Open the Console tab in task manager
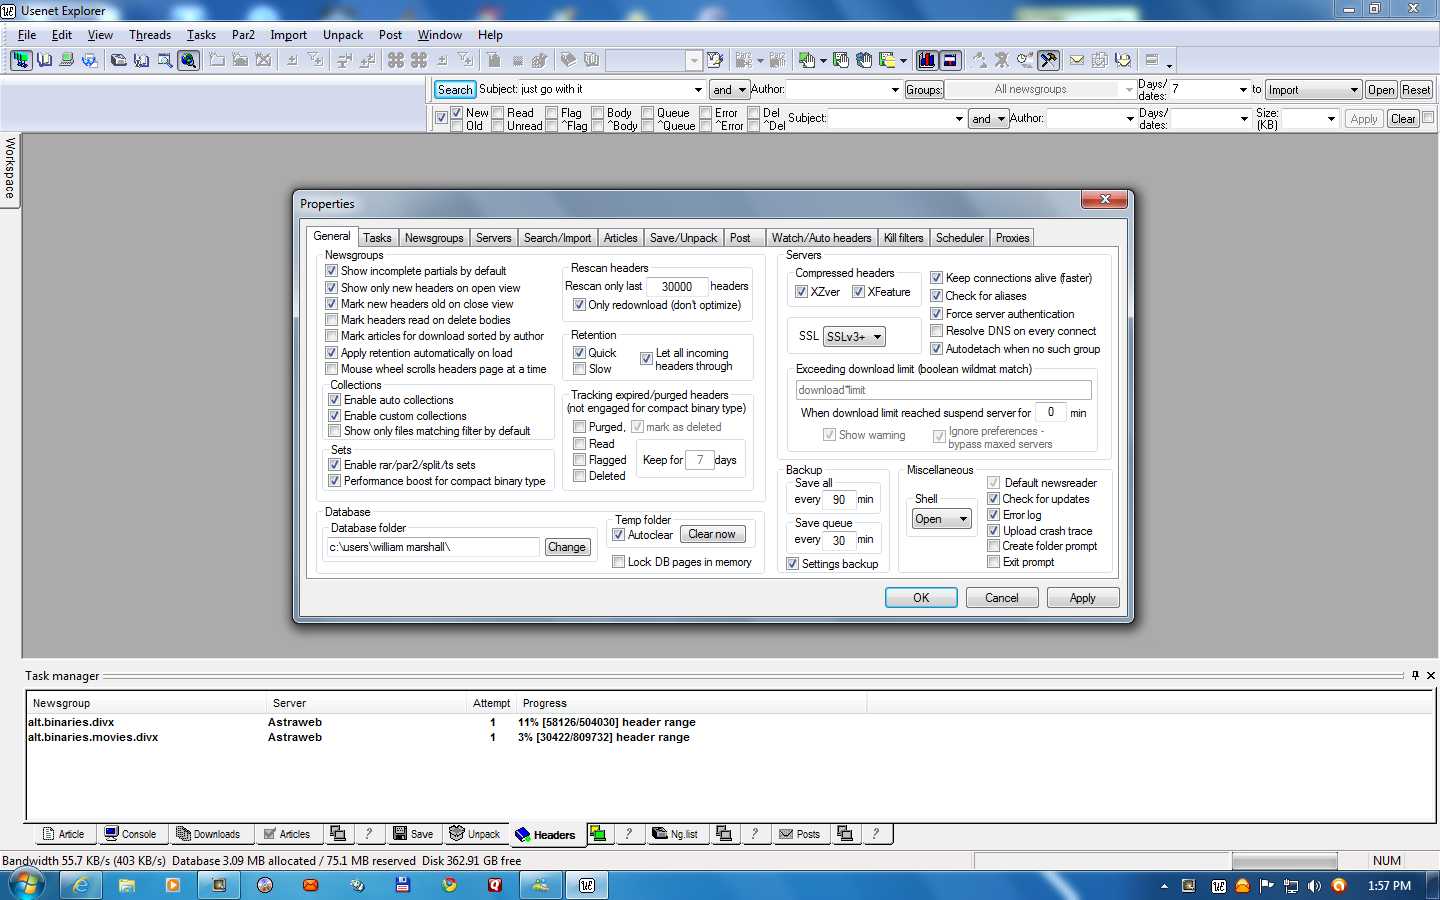1440x900 pixels. tap(130, 834)
